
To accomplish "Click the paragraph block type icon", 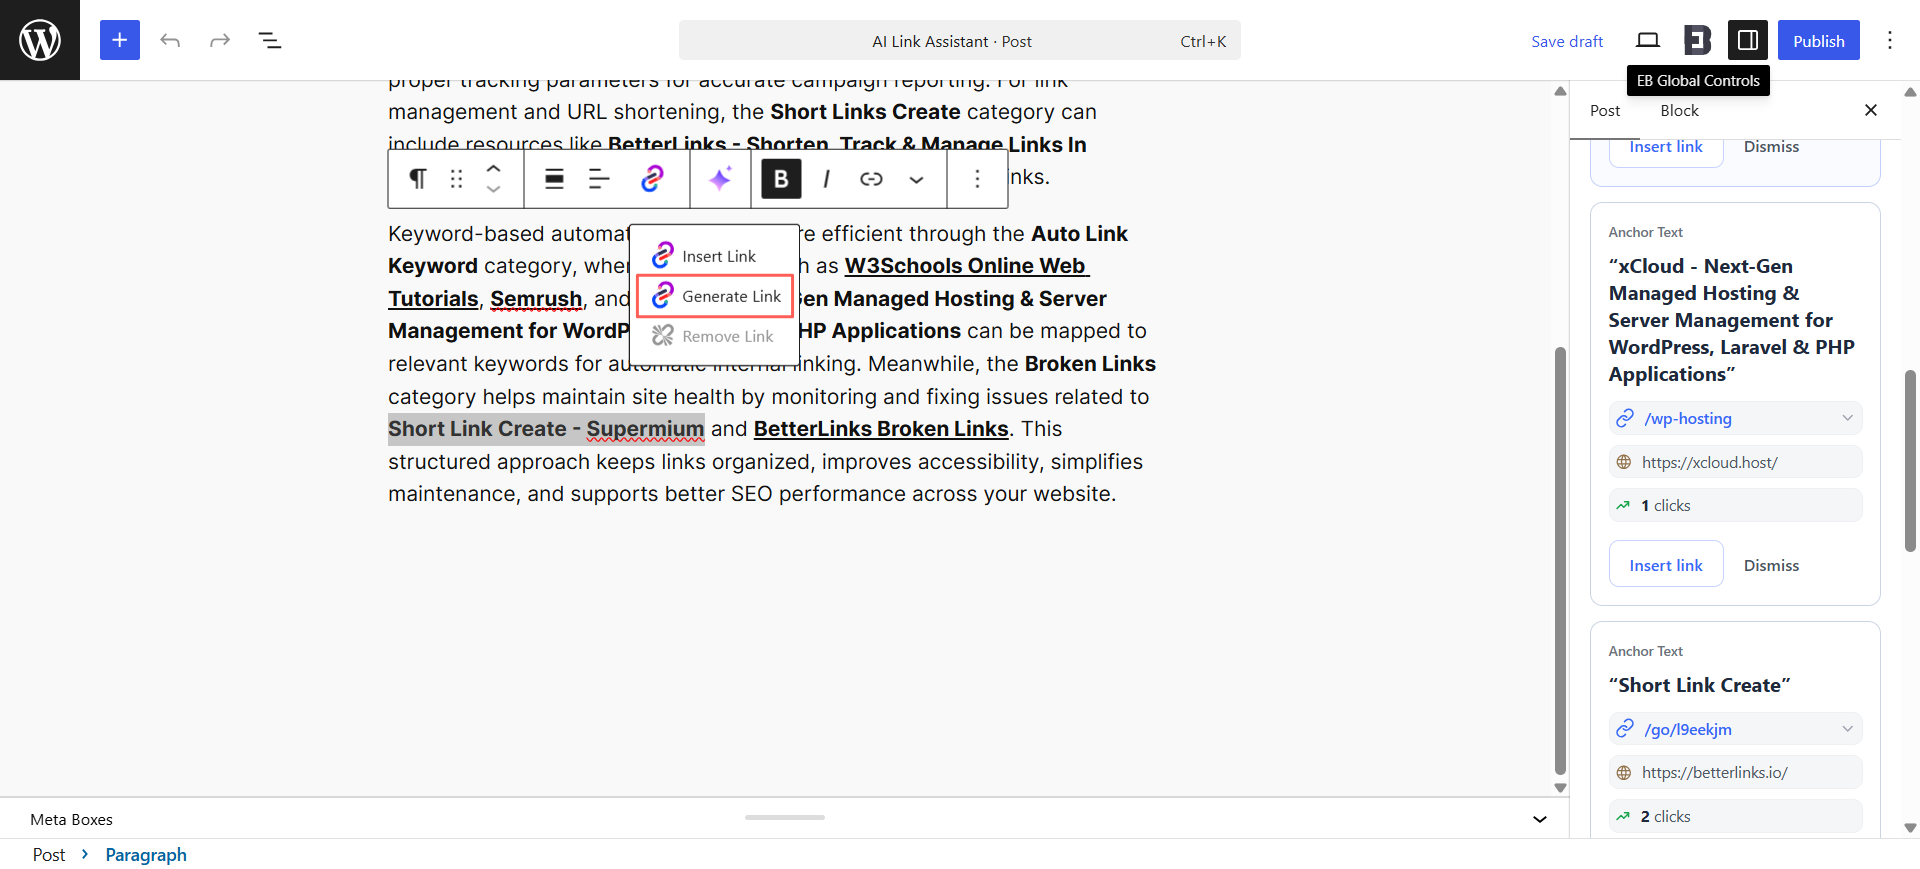I will (x=418, y=178).
